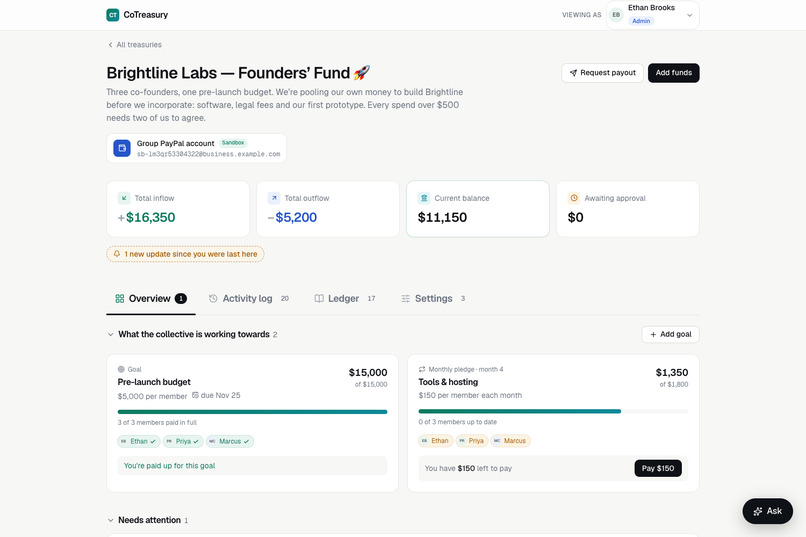Open the Tools & hosting pledge title
This screenshot has width=806, height=537.
448,382
